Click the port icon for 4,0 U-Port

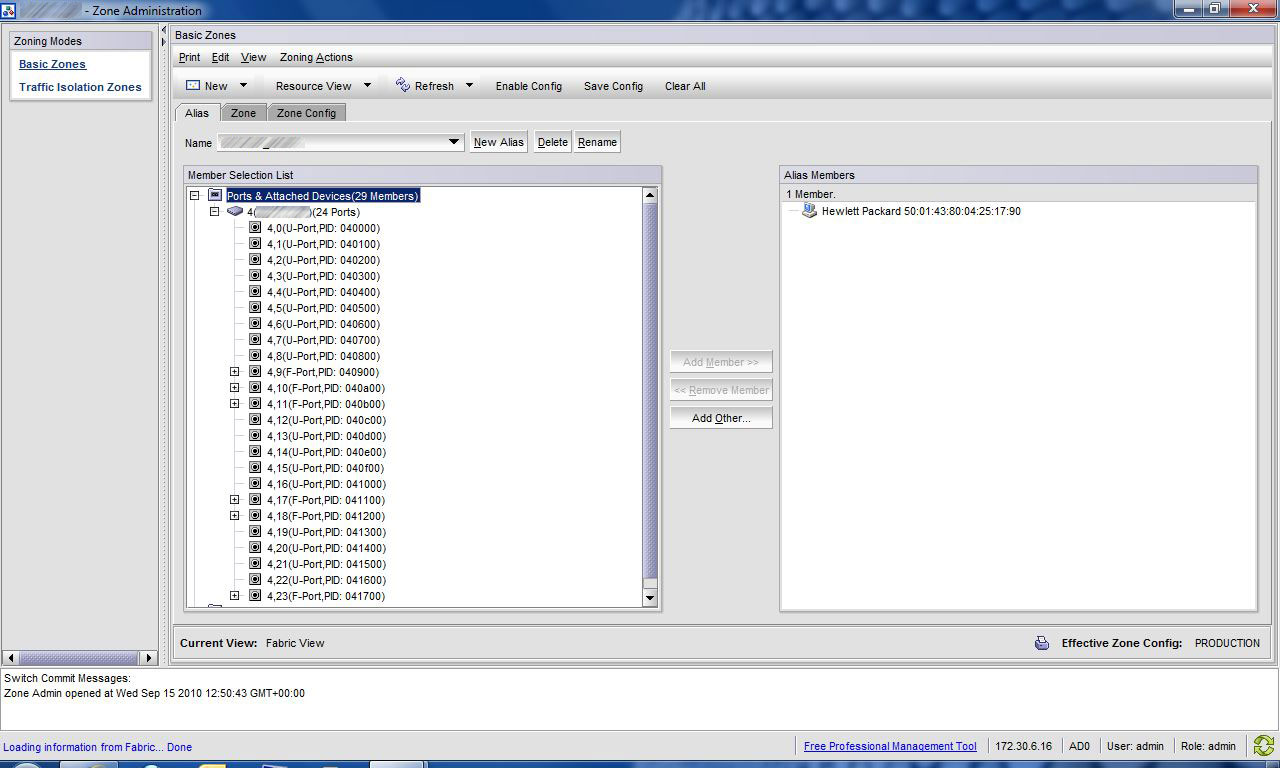click(255, 228)
